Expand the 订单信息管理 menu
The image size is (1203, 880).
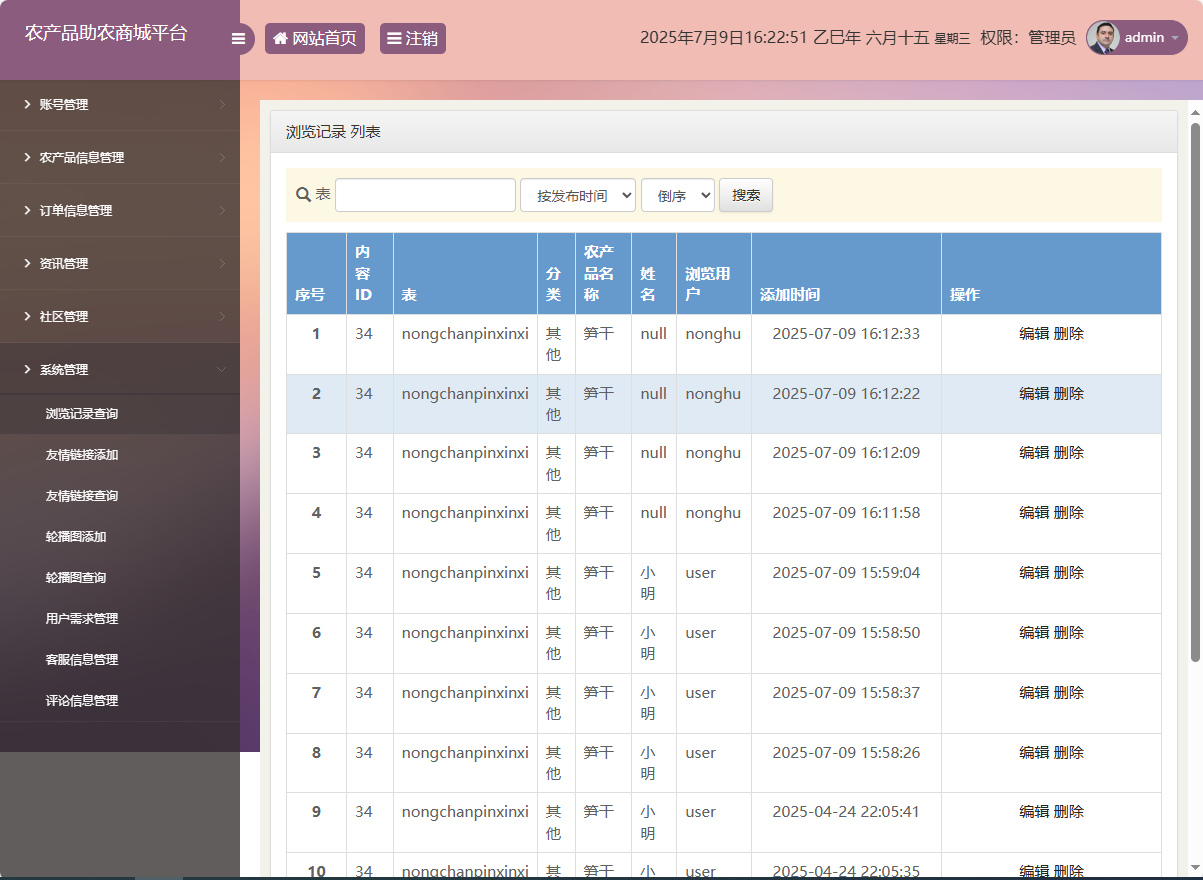[76, 211]
